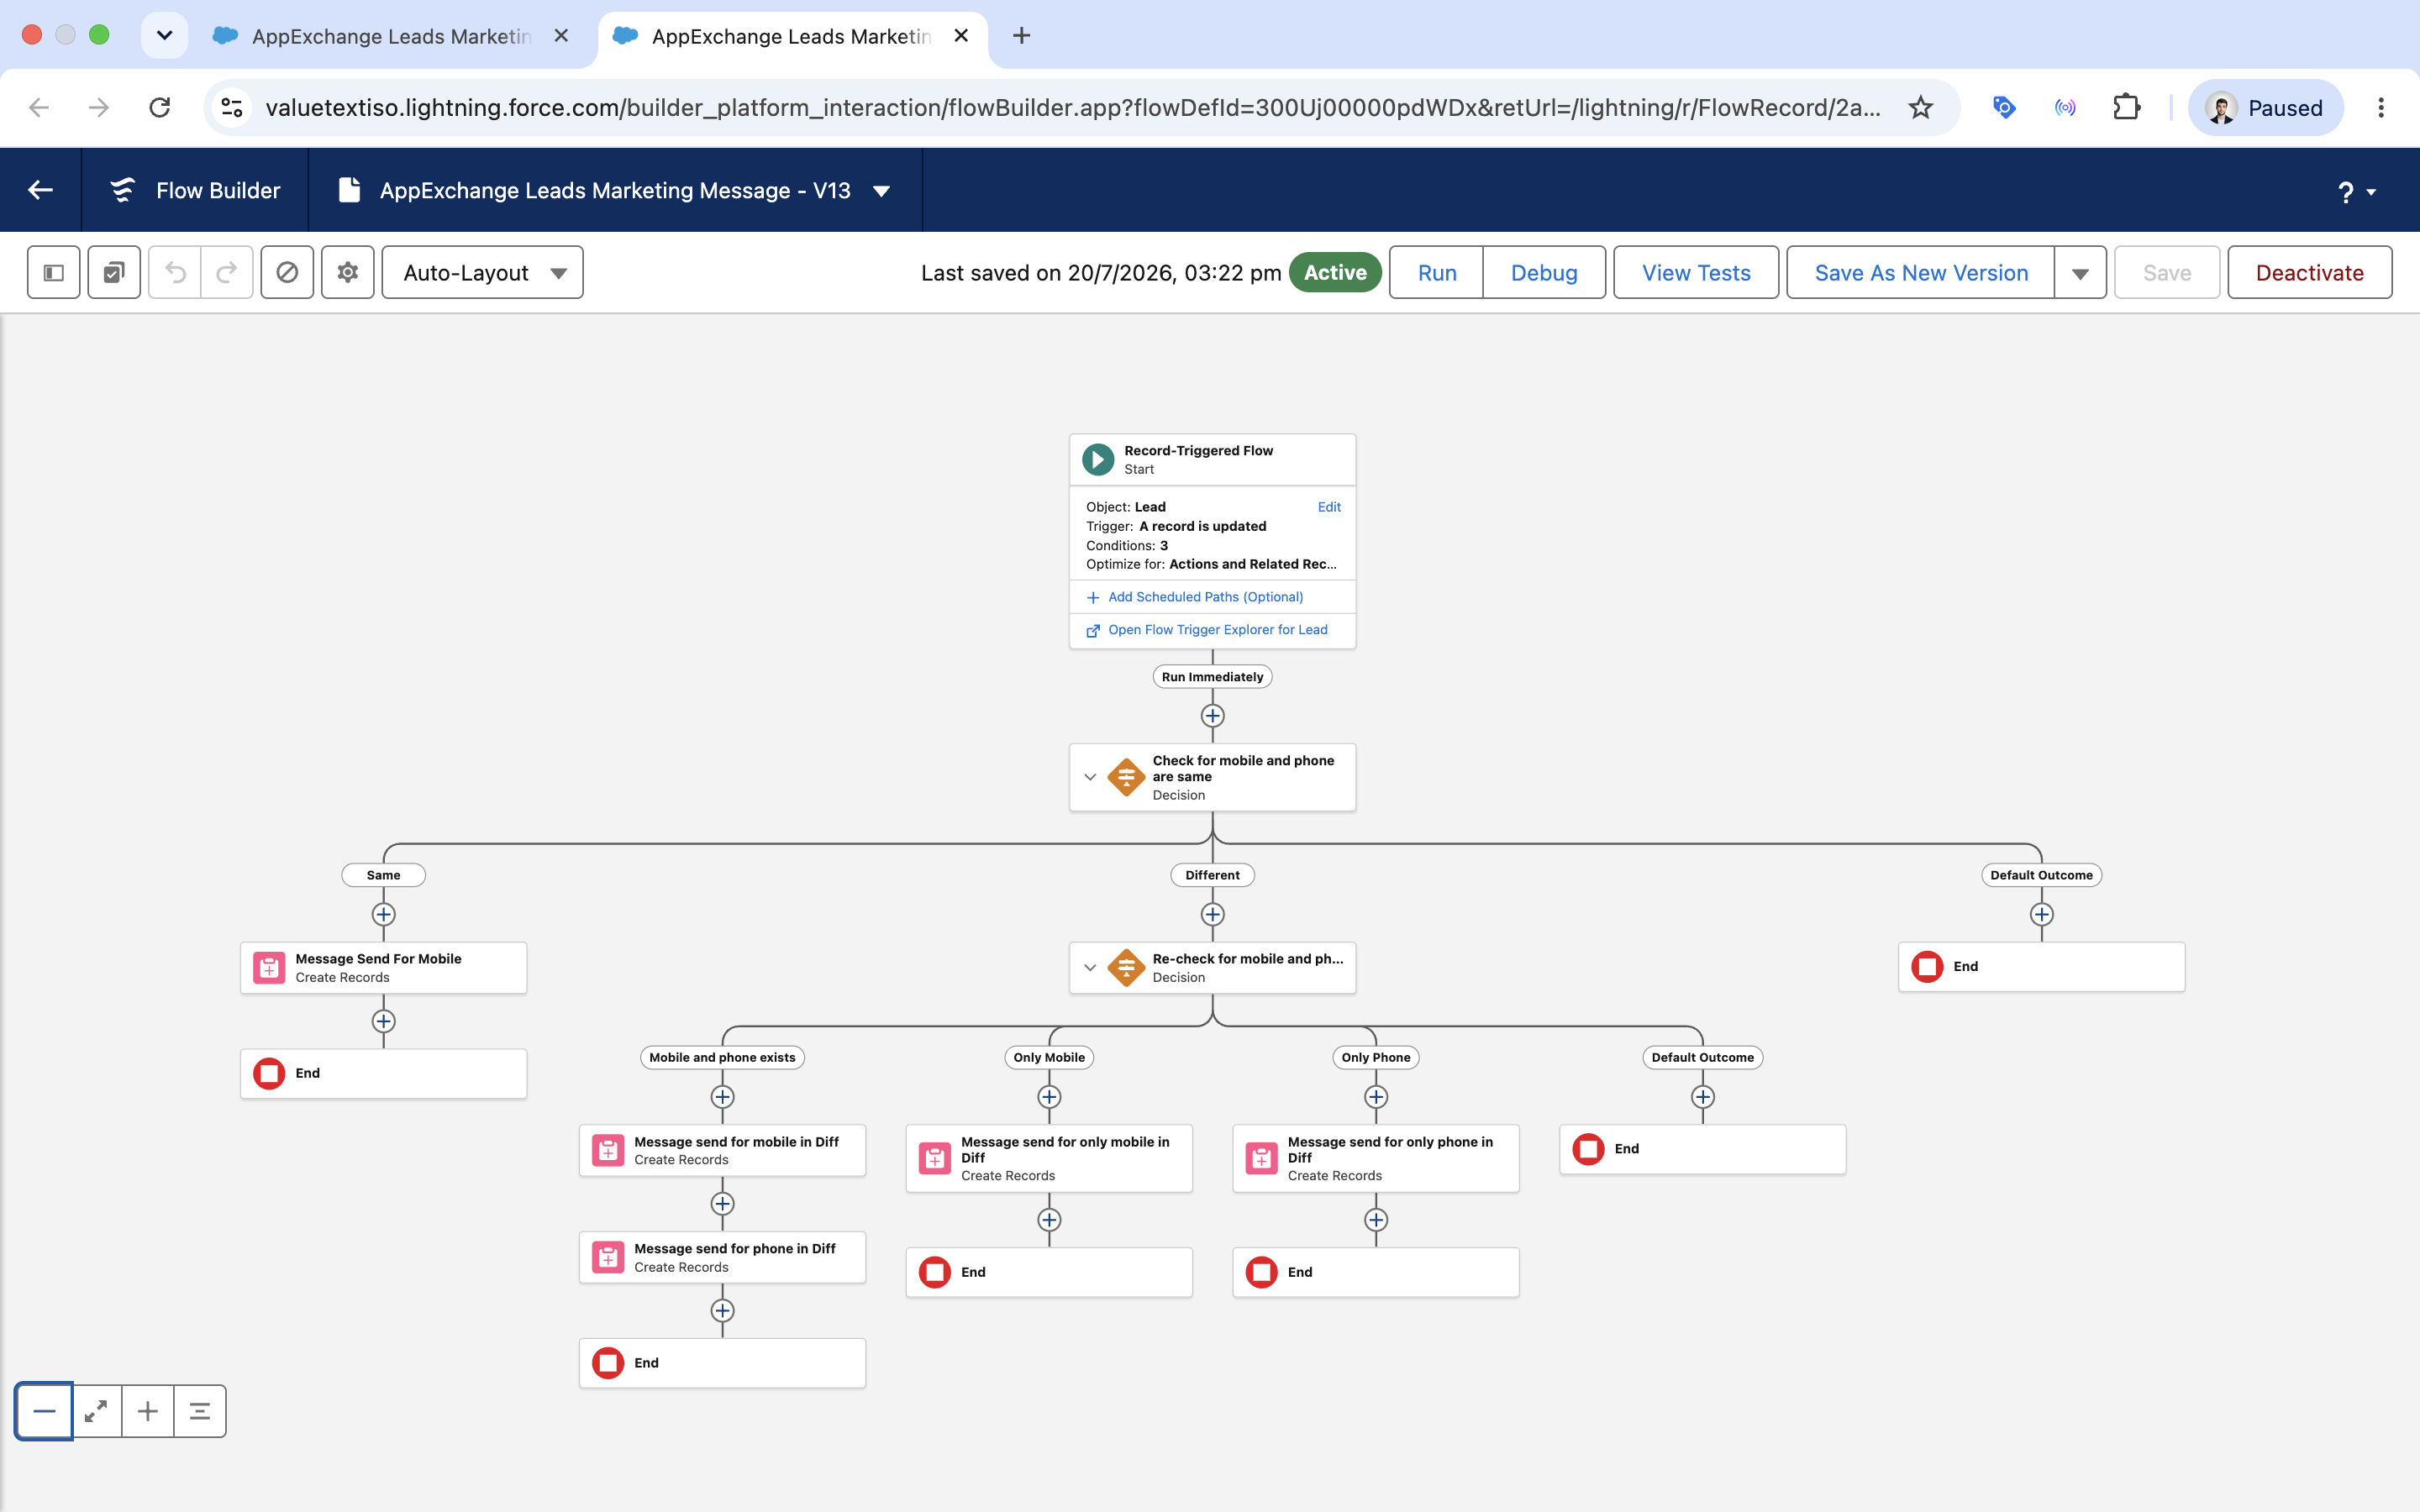Screen dimensions: 2420x1512
Task: Add element under Different outcome
Action: [x=1212, y=914]
